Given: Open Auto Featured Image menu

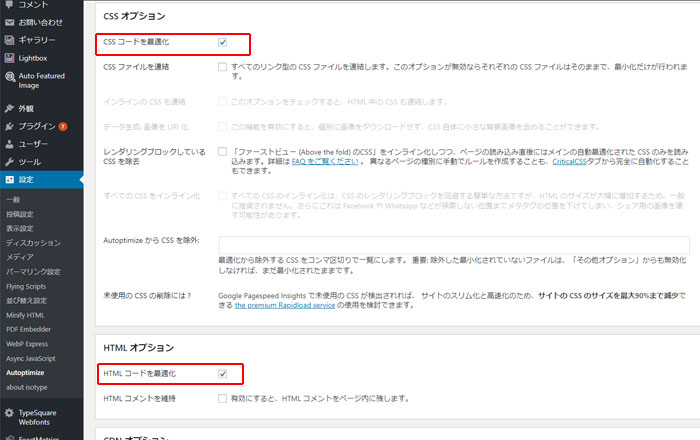Looking at the screenshot, I should 42,81.
